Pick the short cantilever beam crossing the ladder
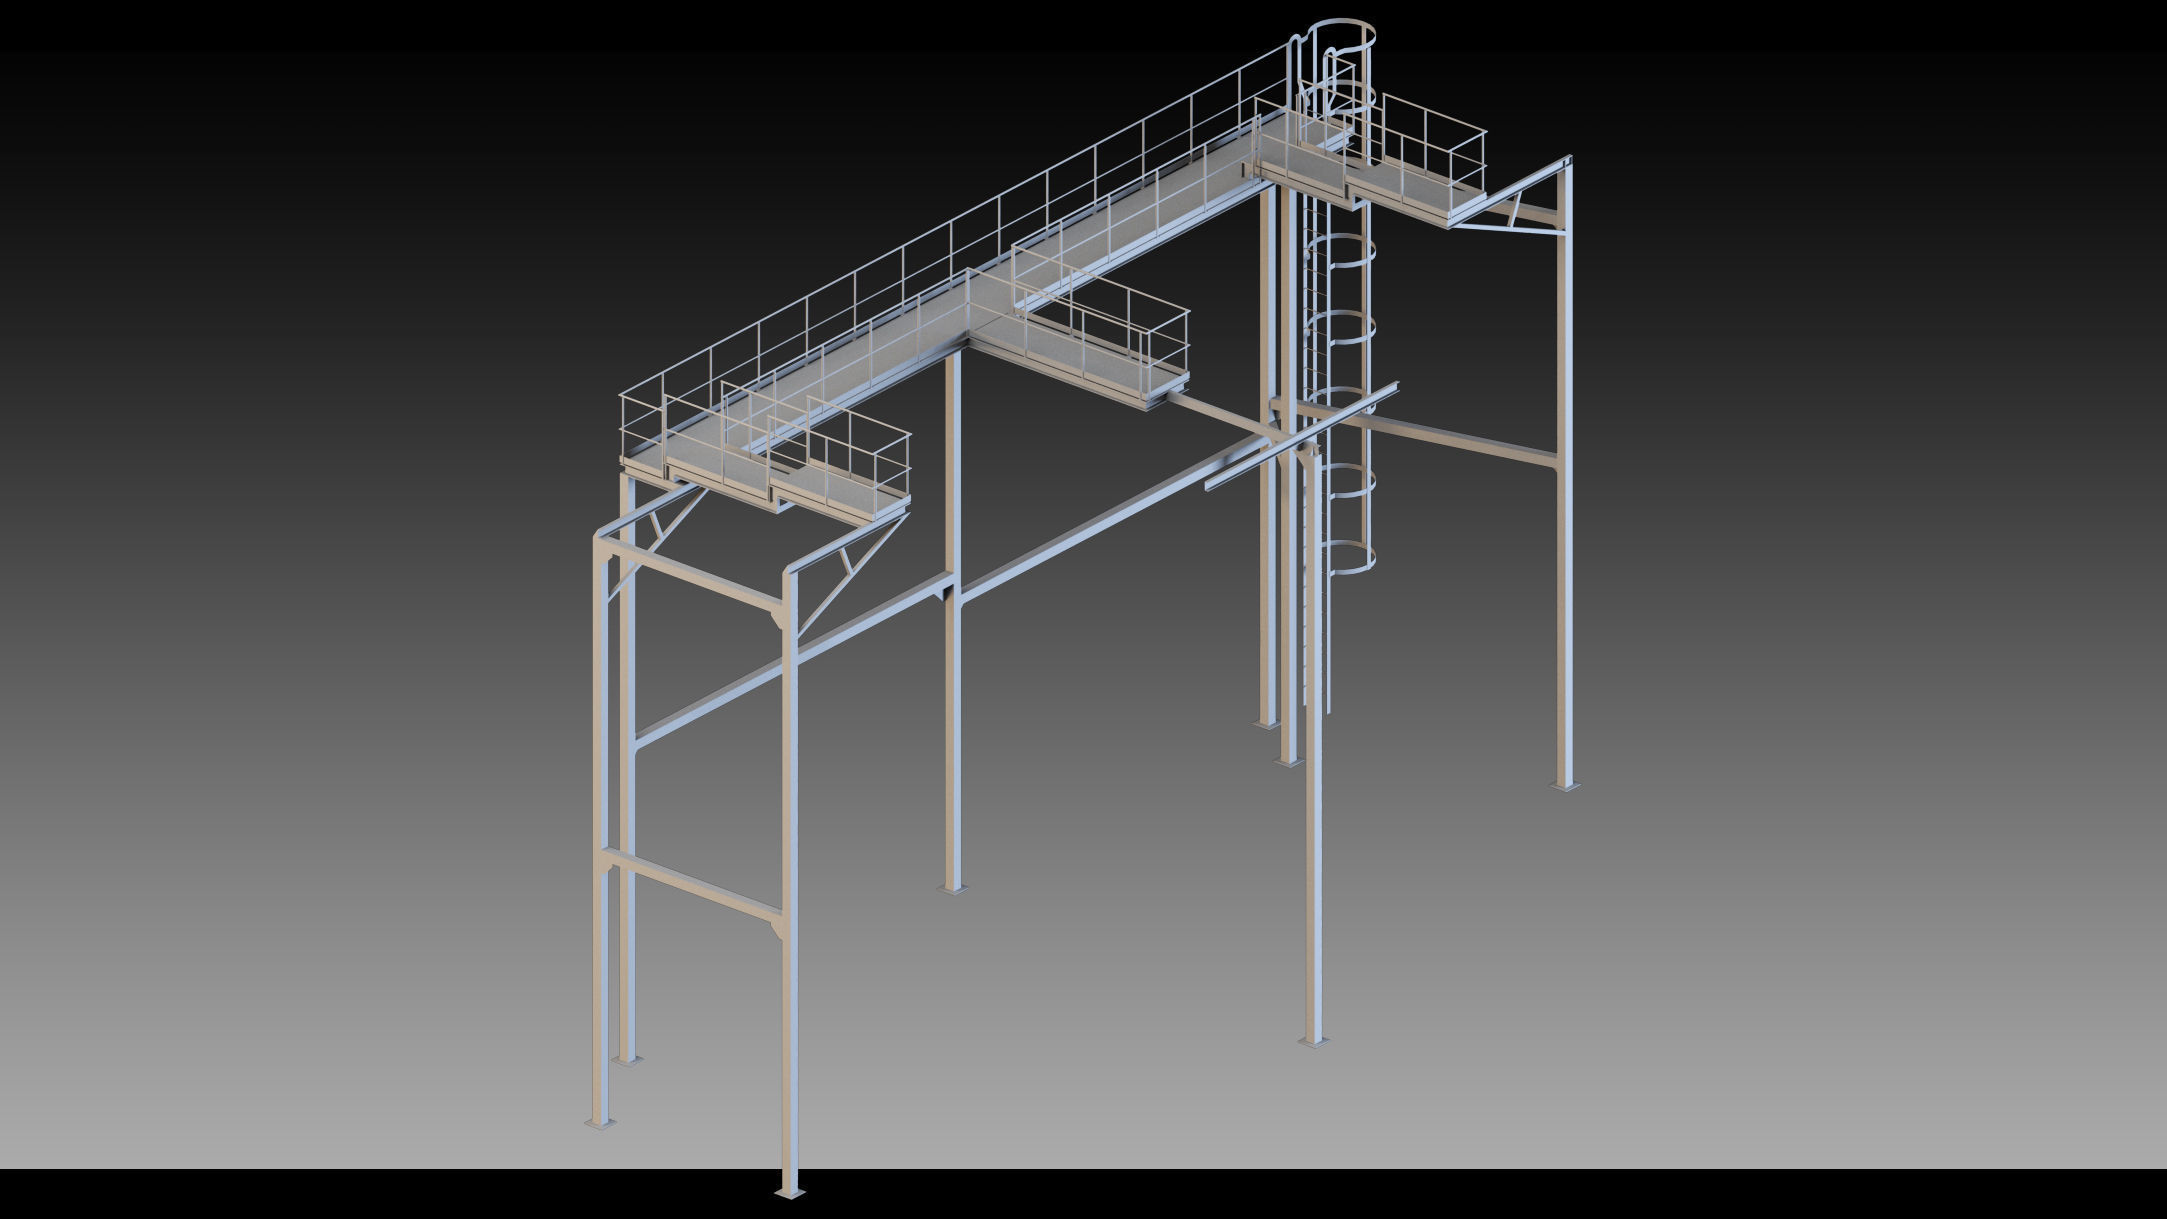This screenshot has height=1219, width=2167. tap(1302, 436)
